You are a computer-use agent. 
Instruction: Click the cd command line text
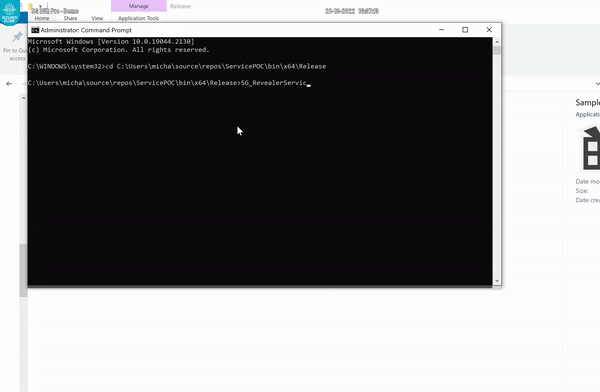point(216,67)
